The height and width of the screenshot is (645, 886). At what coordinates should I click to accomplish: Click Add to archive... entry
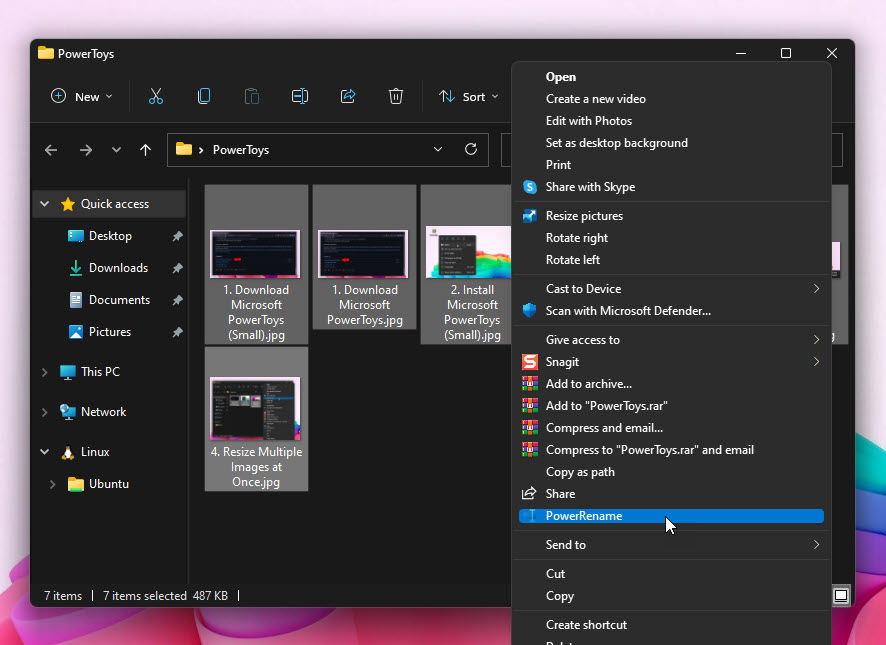671,384
